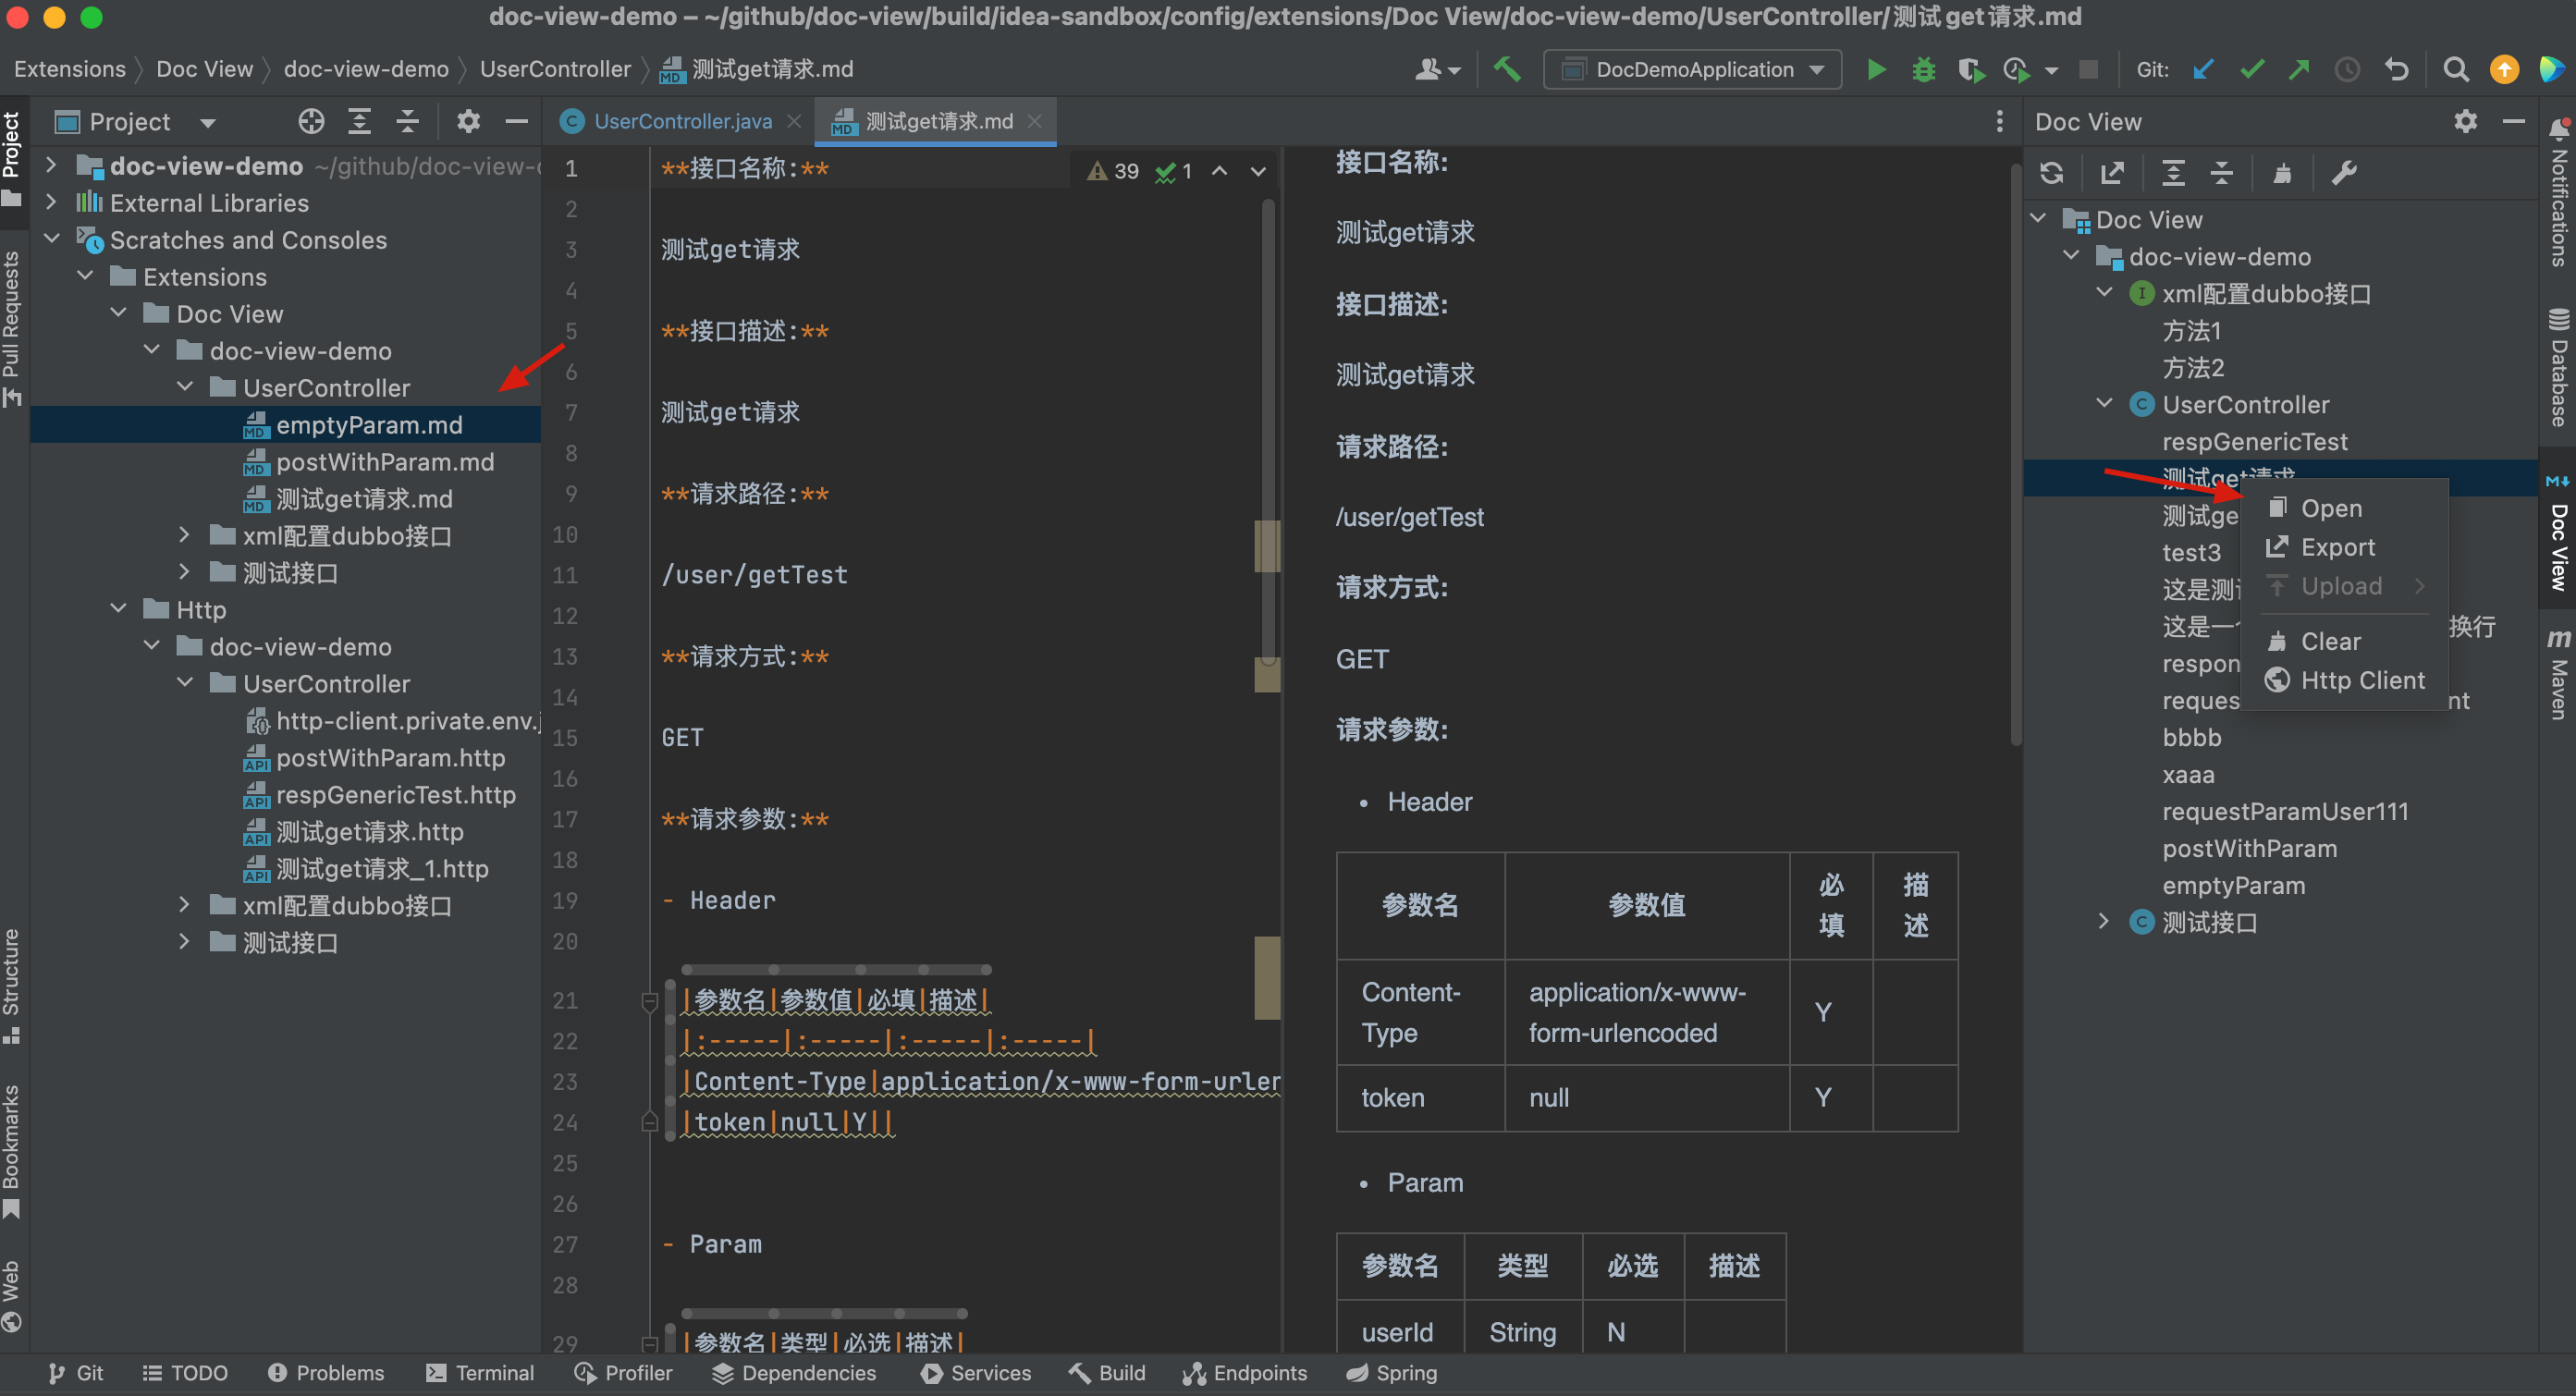Toggle the Structure tool window button

(12, 985)
